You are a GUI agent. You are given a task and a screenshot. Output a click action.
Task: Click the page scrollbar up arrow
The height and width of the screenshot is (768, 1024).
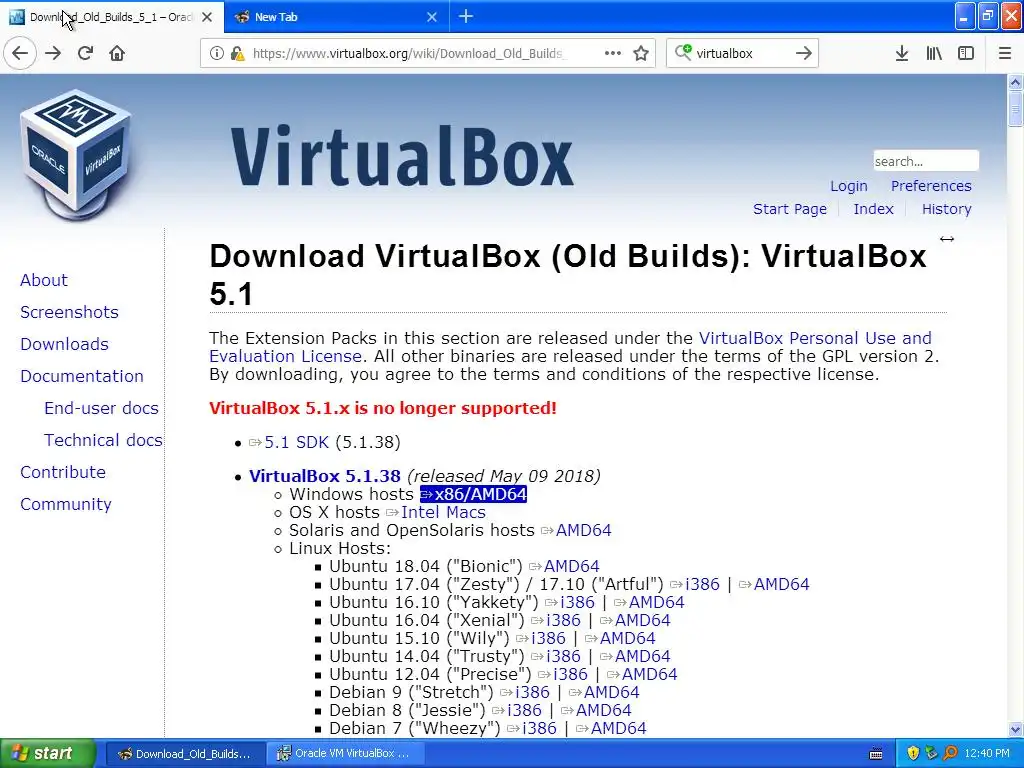tap(1015, 82)
